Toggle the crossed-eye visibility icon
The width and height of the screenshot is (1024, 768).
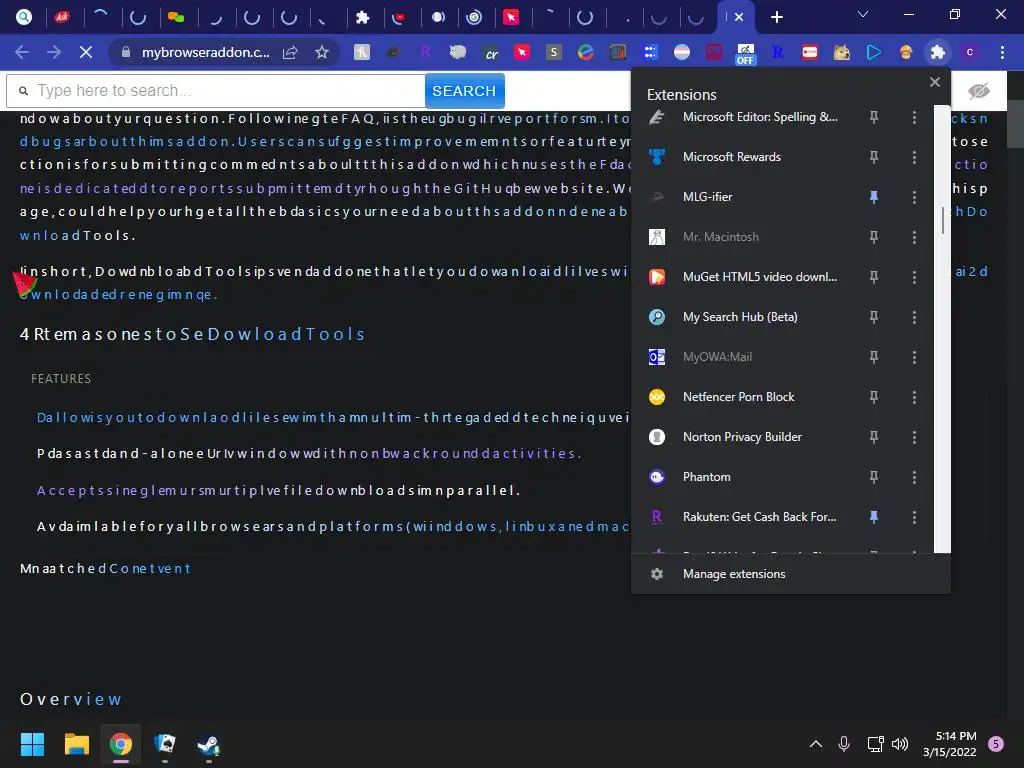click(978, 91)
